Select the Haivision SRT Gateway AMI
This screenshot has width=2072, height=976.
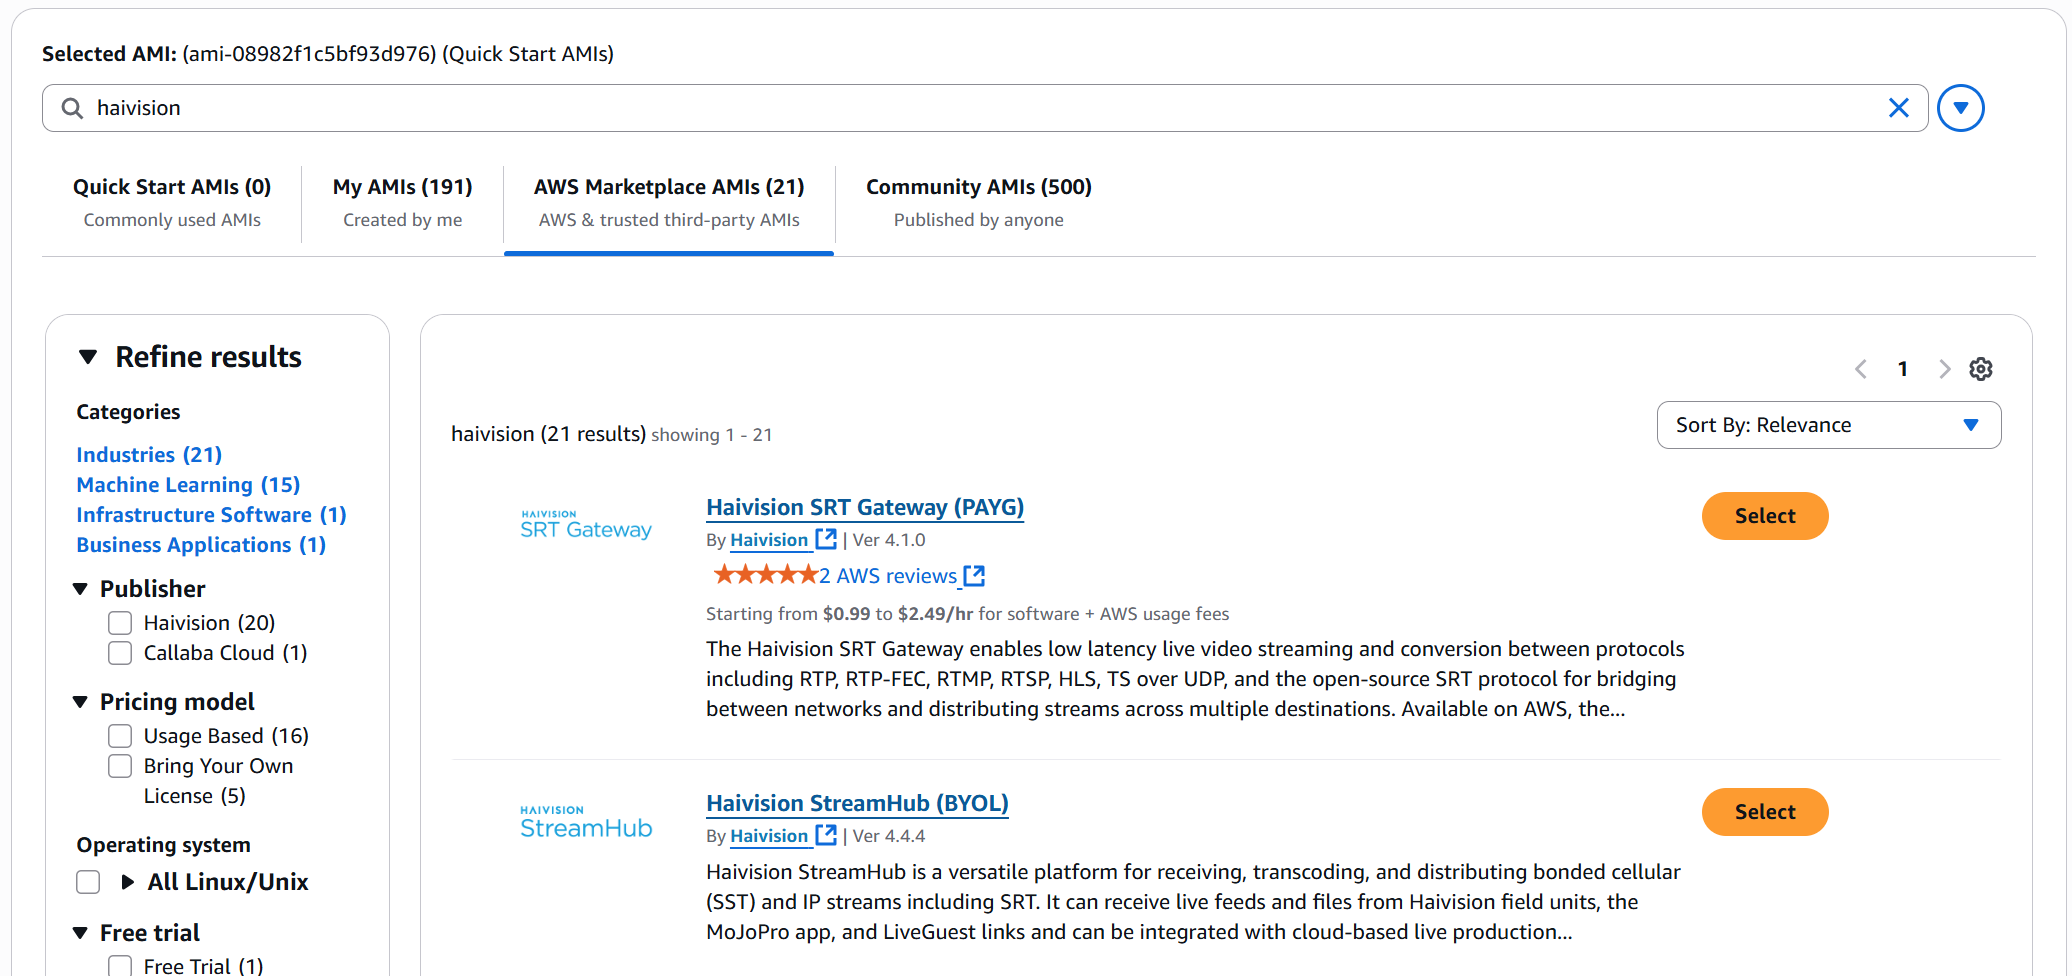click(x=1764, y=516)
